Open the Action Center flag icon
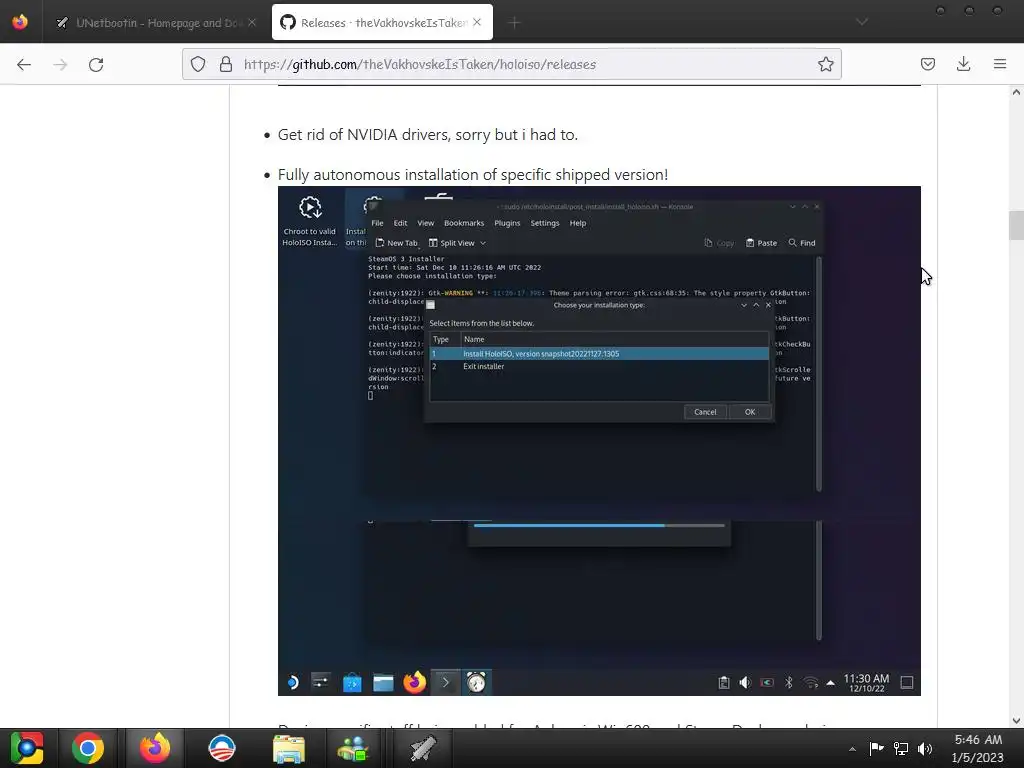Viewport: 1024px width, 768px height. (876, 748)
